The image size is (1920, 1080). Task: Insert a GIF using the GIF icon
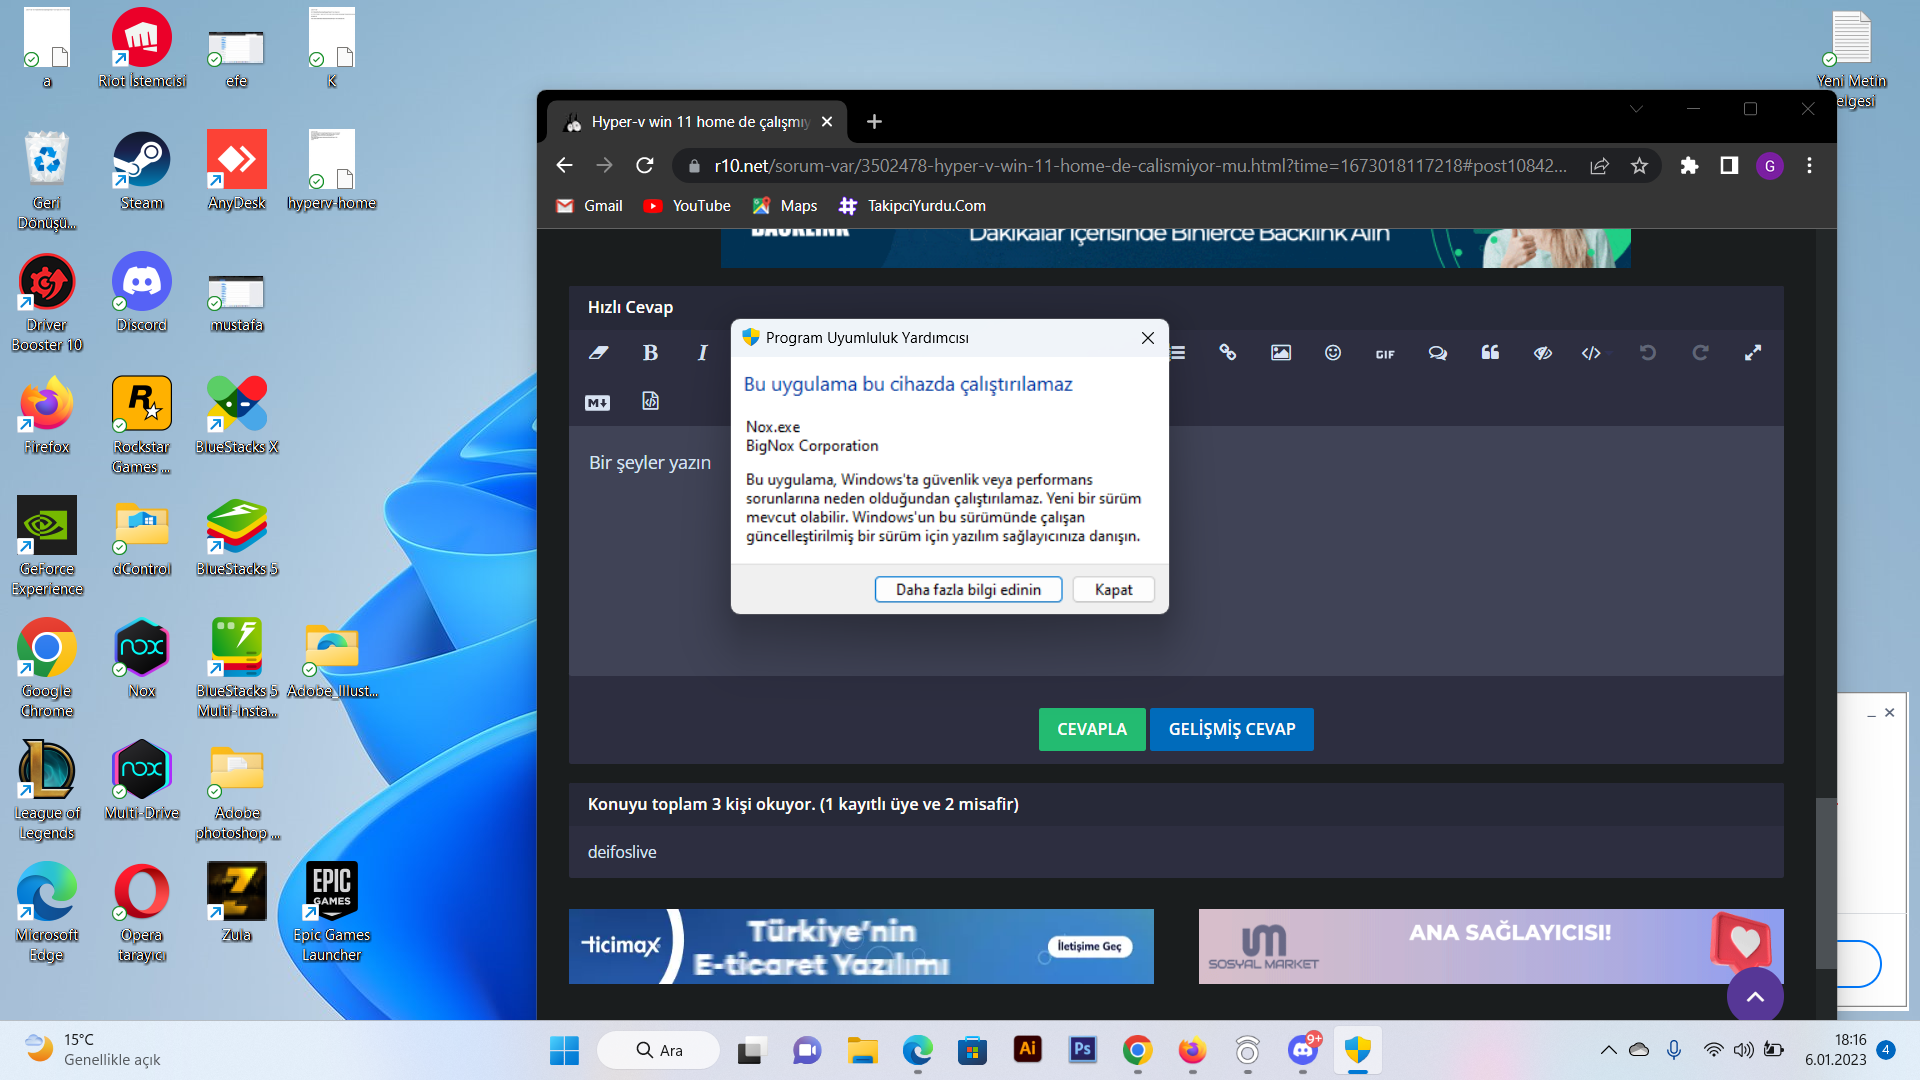(x=1385, y=353)
